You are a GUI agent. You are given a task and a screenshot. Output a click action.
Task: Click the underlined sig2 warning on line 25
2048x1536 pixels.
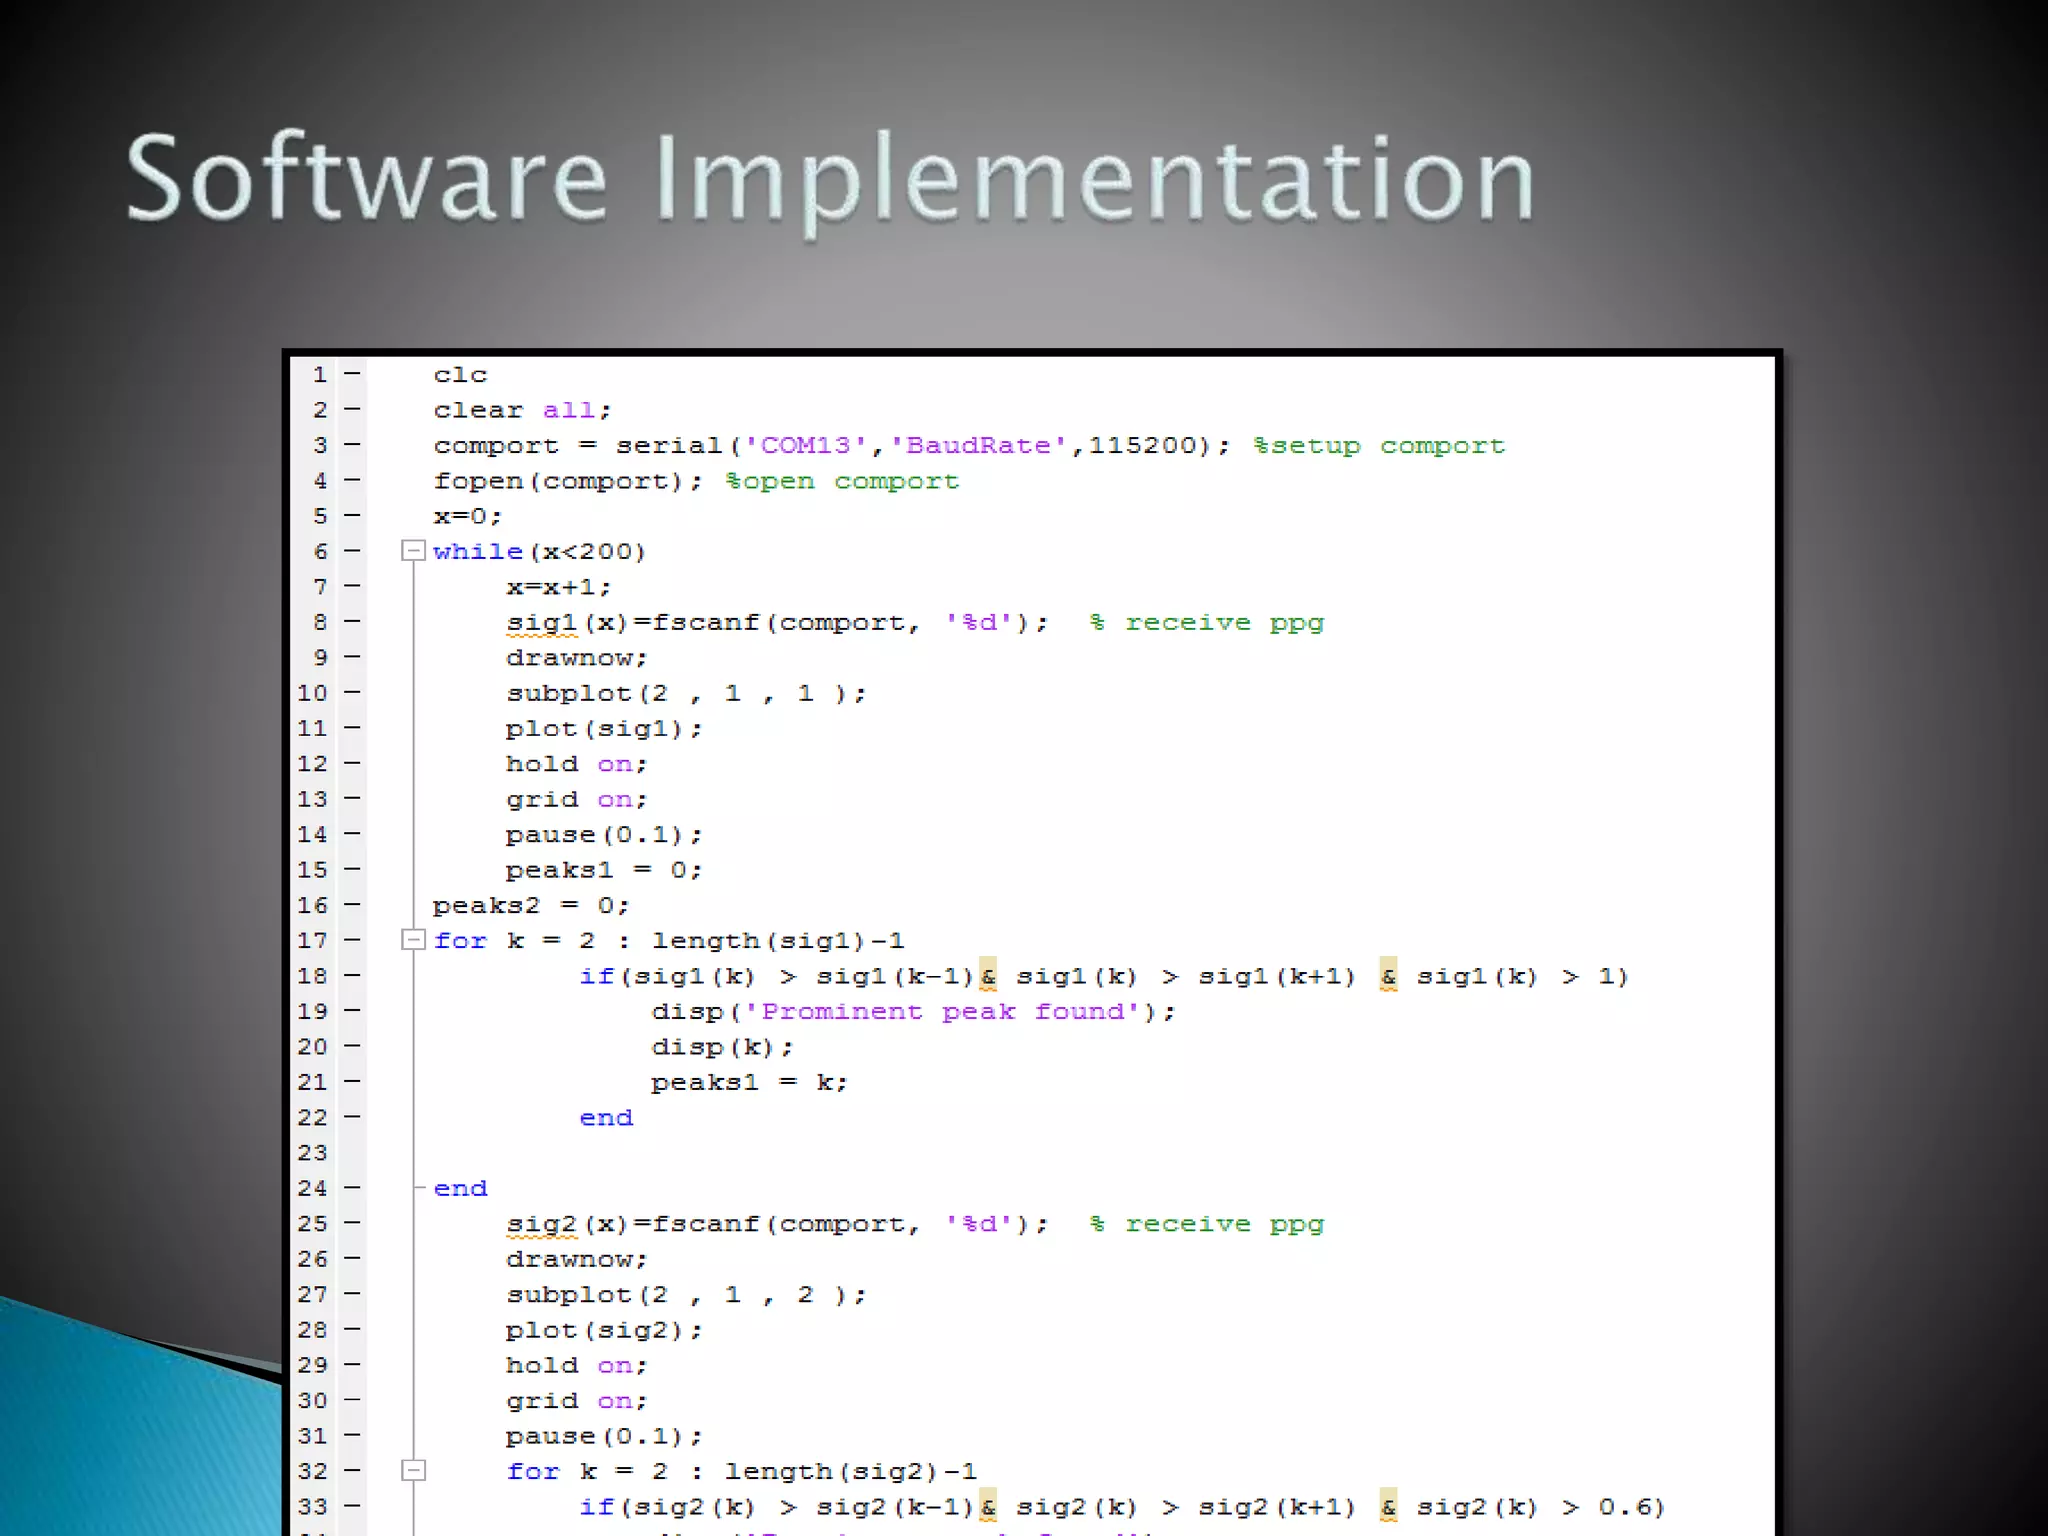pos(542,1224)
